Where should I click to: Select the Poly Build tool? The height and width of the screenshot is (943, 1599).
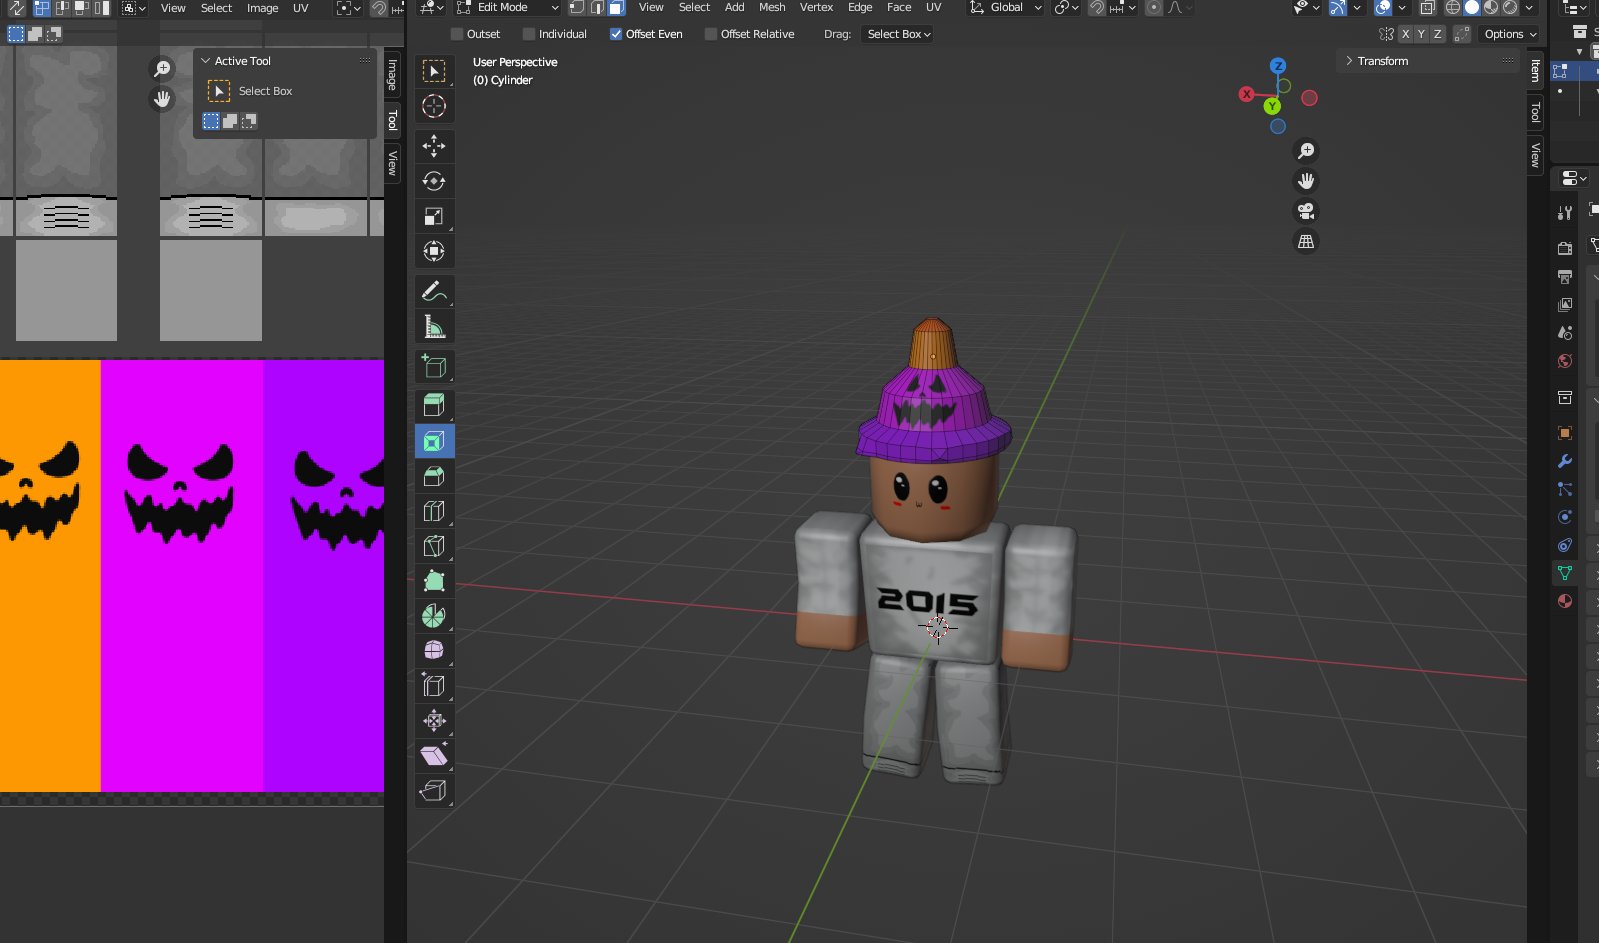tap(434, 581)
